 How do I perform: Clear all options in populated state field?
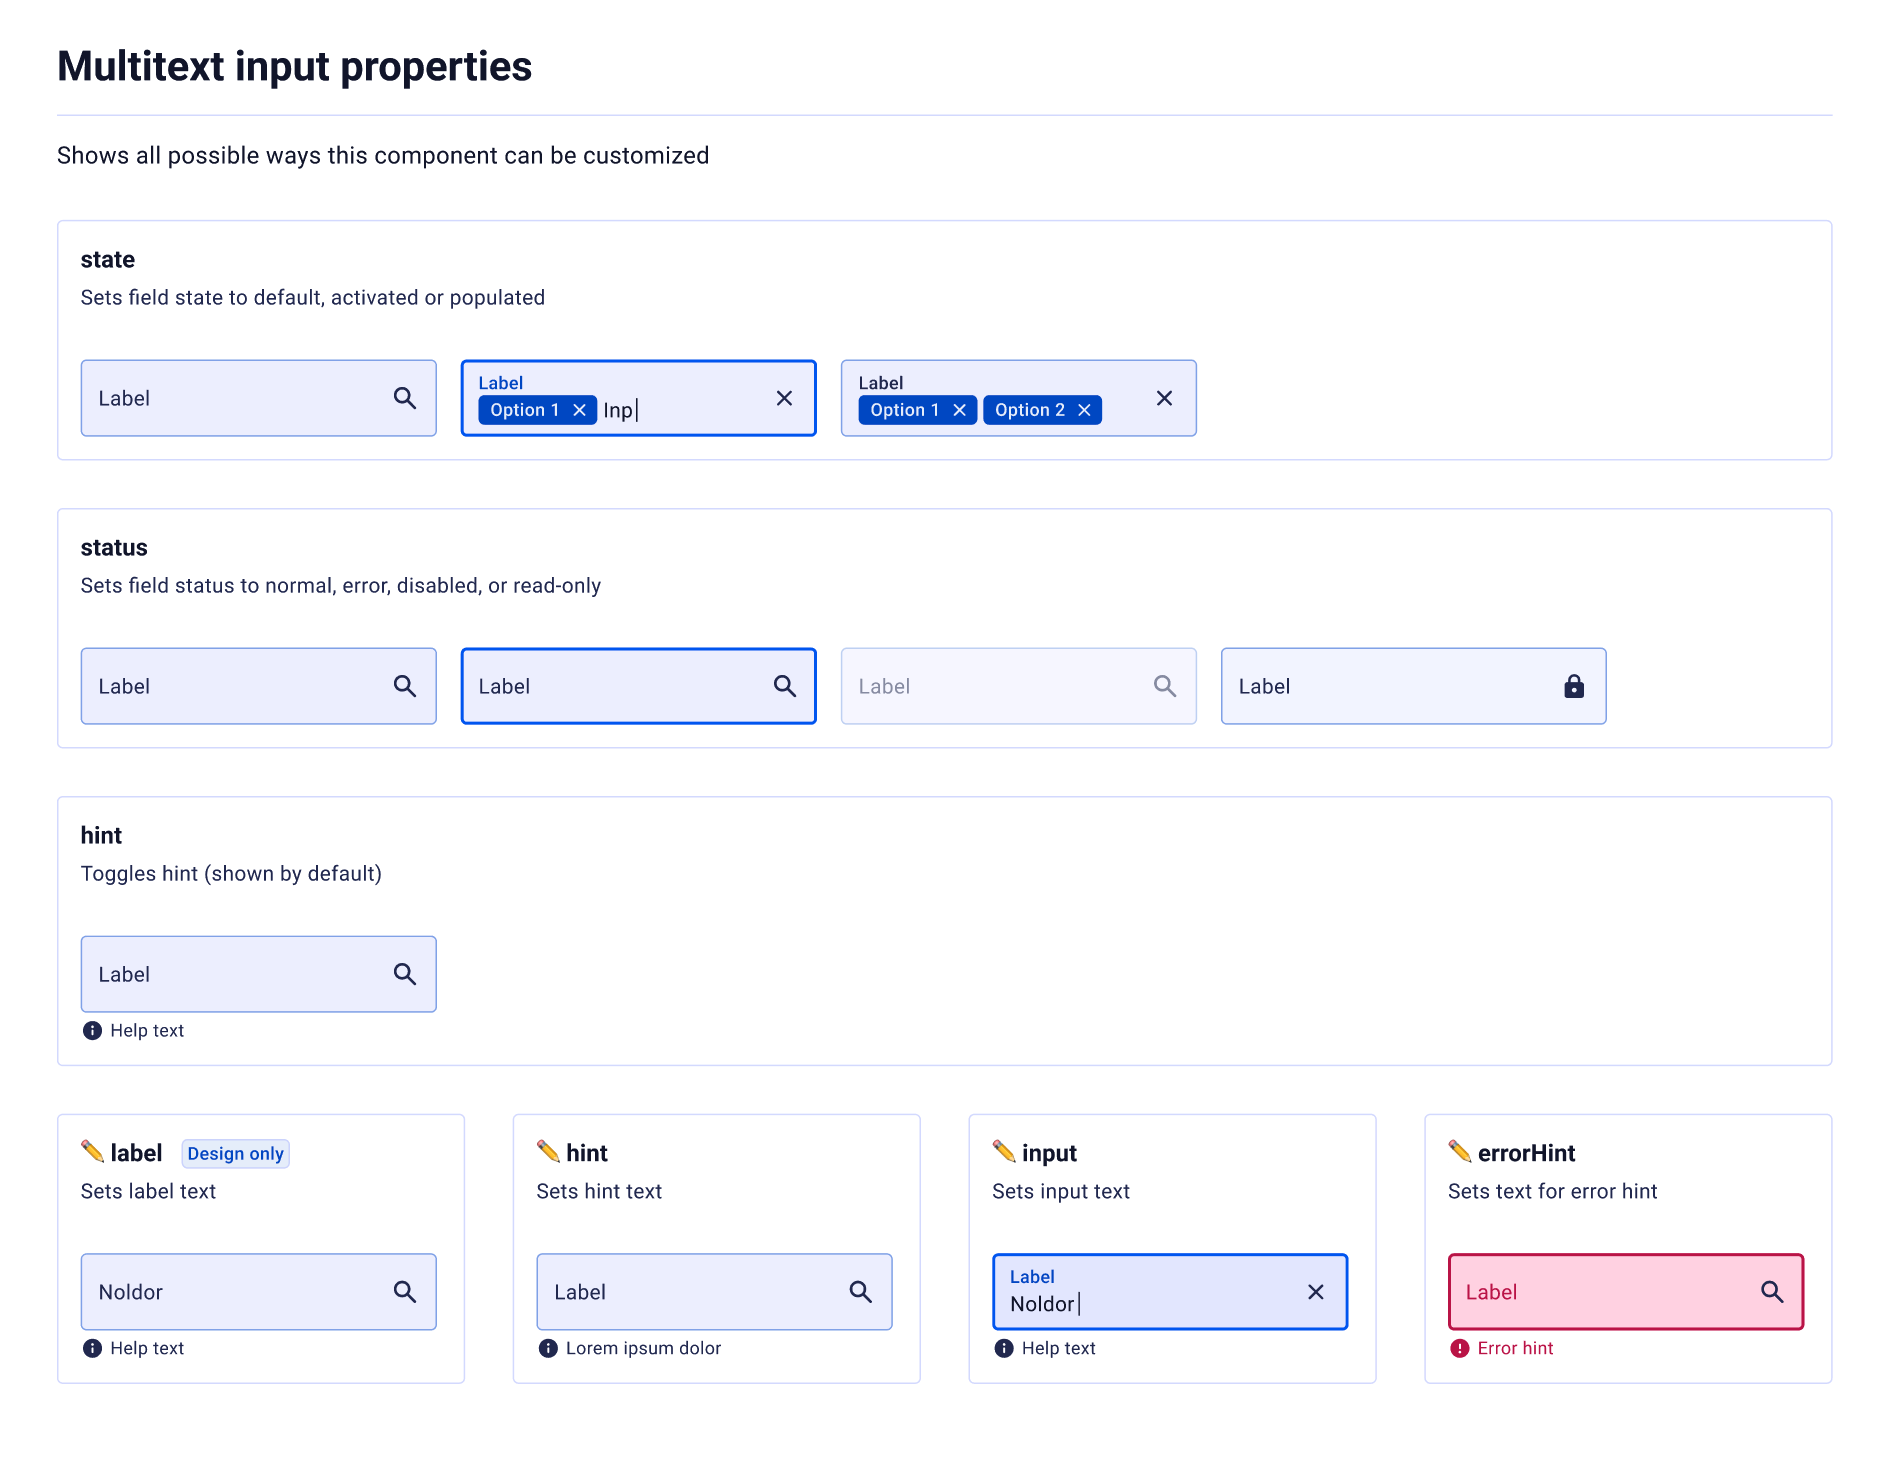pos(1165,398)
